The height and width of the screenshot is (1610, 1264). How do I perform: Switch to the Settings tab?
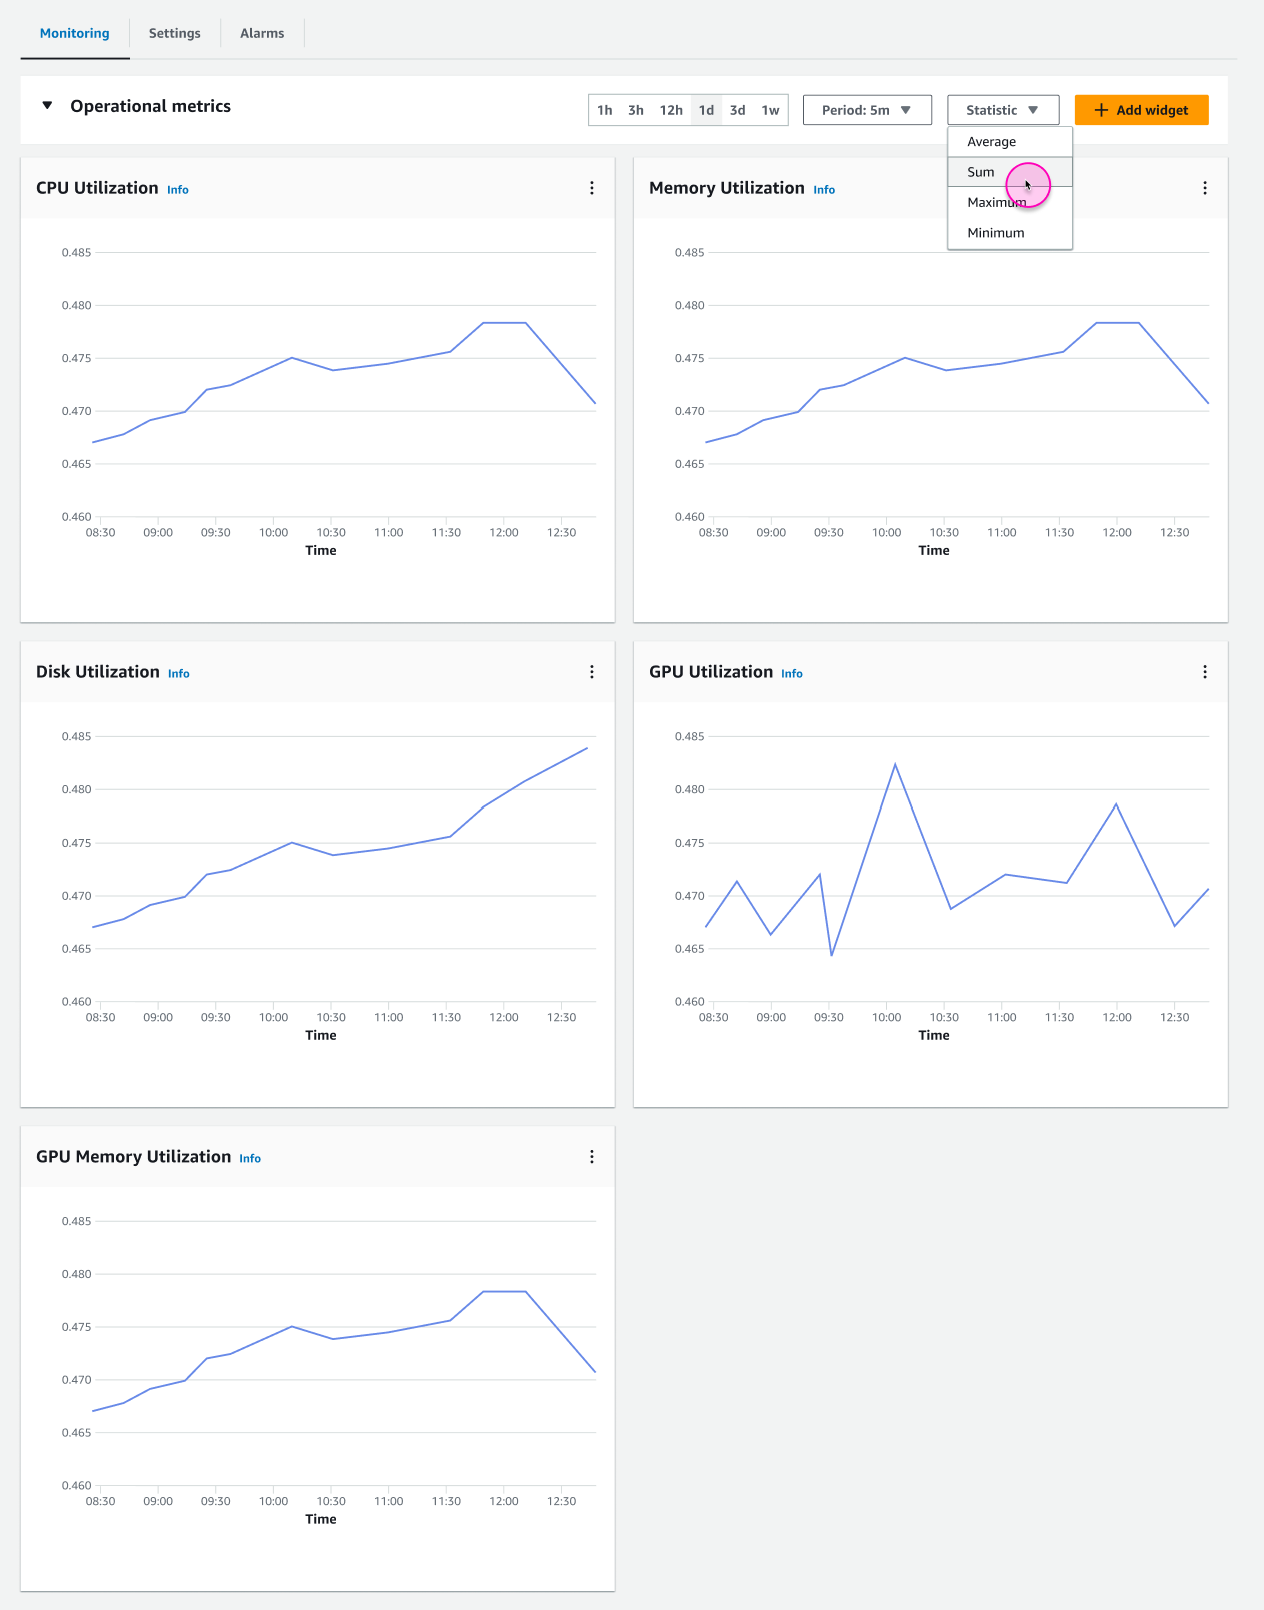[174, 33]
